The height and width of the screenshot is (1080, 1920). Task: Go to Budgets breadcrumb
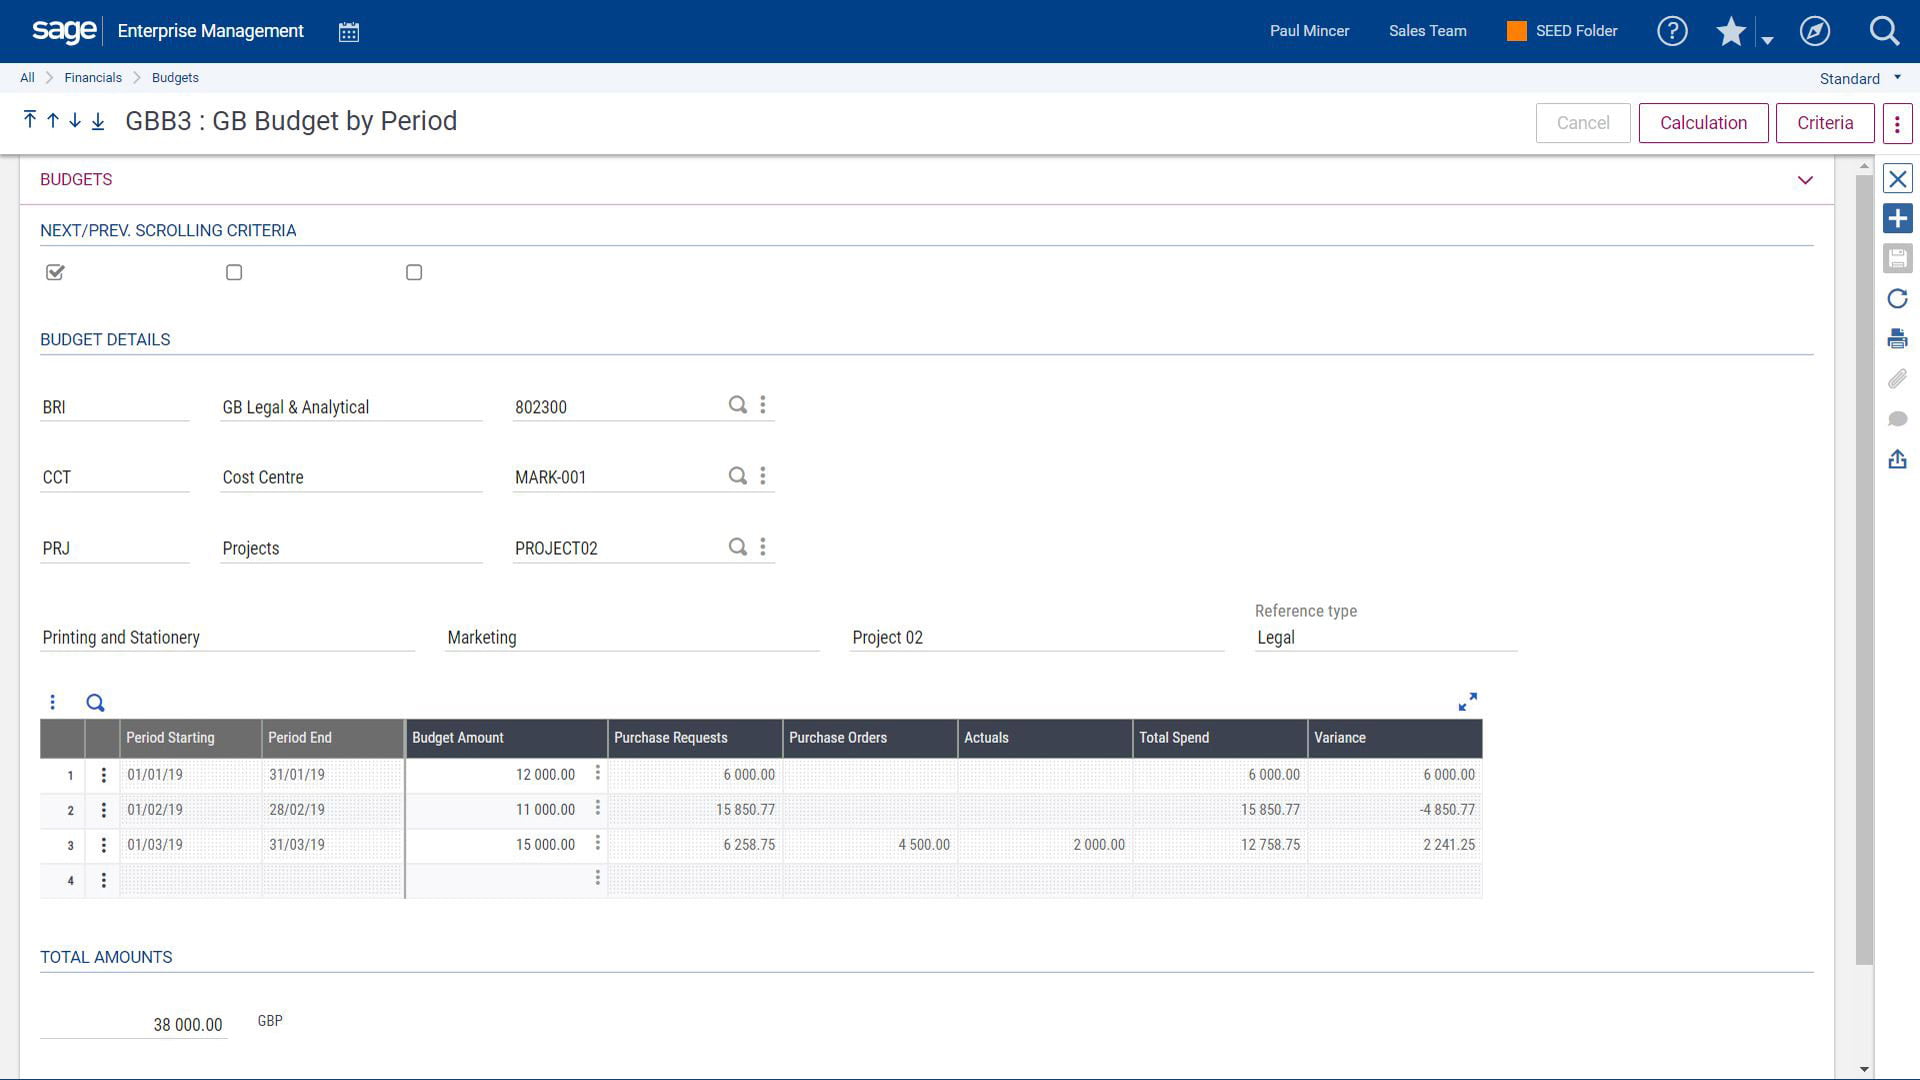pyautogui.click(x=175, y=78)
